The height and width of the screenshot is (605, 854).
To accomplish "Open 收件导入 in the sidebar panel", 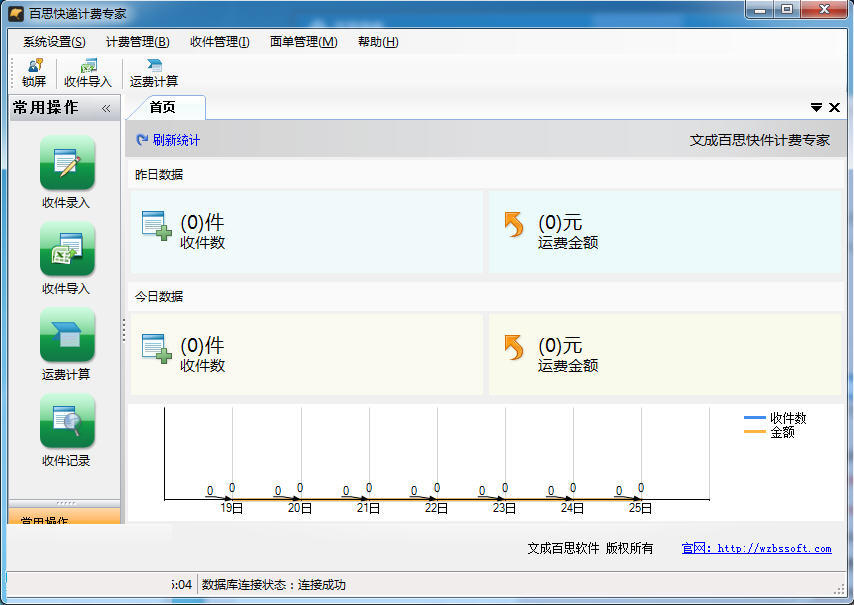I will pos(67,249).
